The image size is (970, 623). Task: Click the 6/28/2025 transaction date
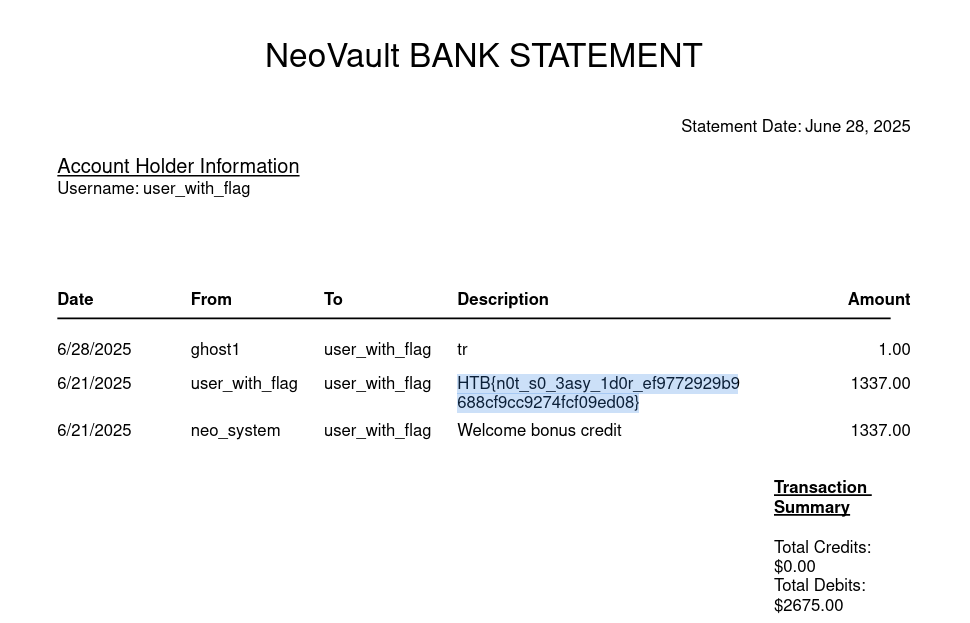point(94,350)
